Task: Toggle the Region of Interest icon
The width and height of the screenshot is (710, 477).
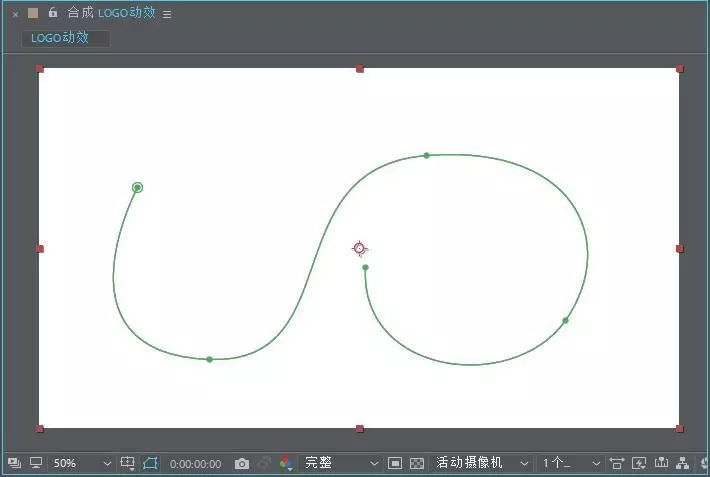Action: pos(395,463)
